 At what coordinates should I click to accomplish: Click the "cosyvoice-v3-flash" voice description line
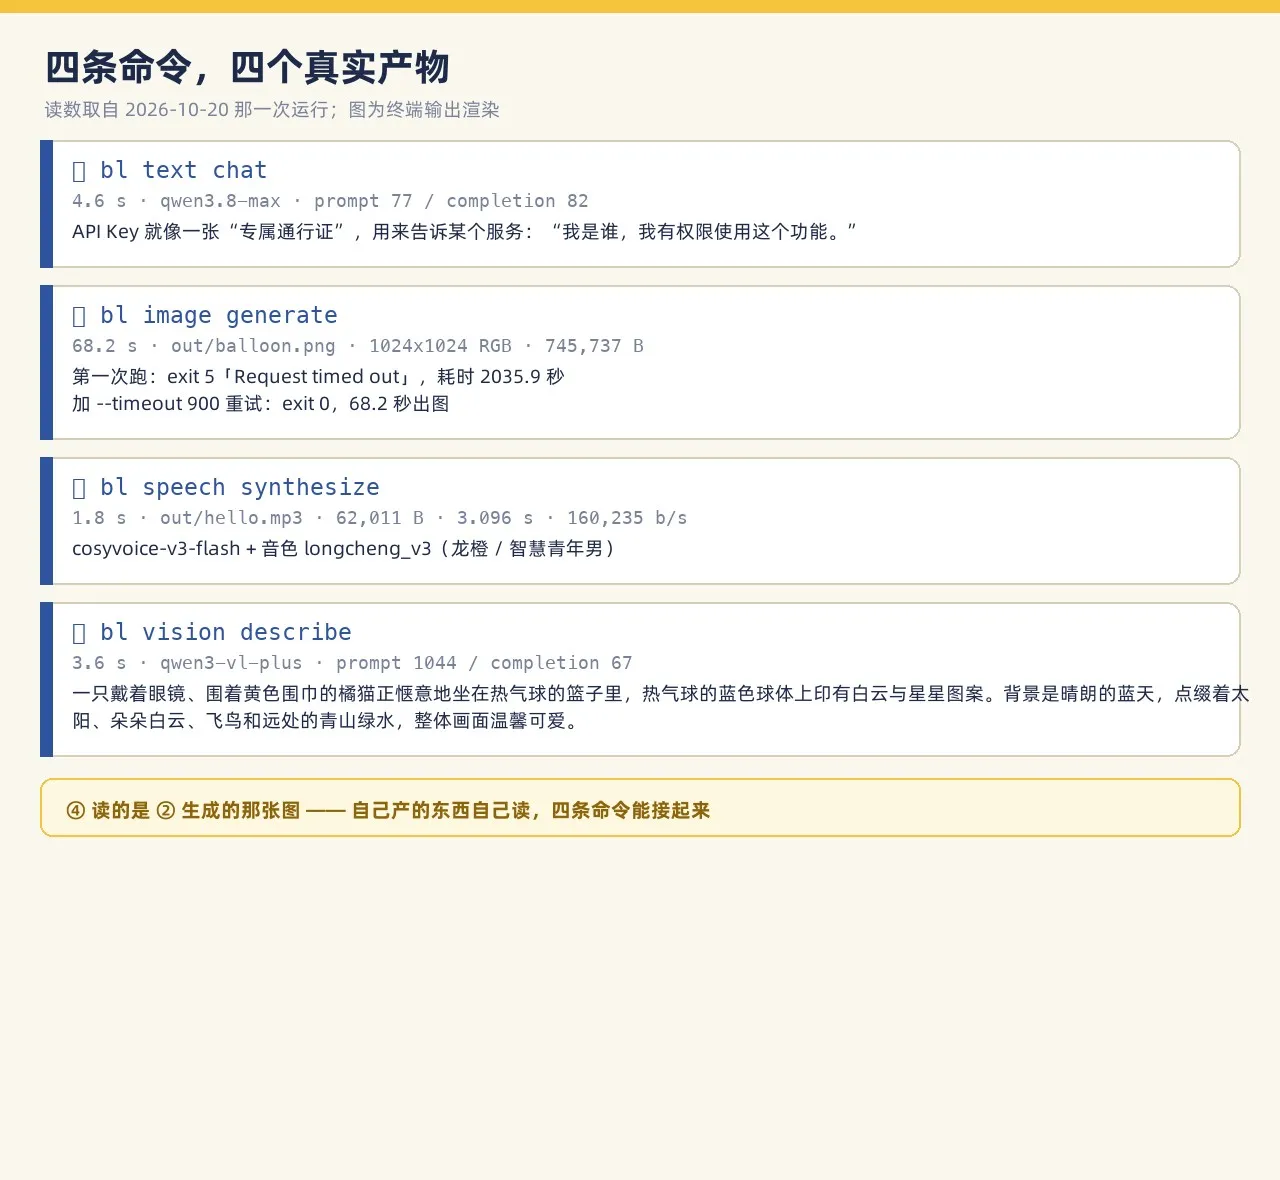tap(343, 549)
